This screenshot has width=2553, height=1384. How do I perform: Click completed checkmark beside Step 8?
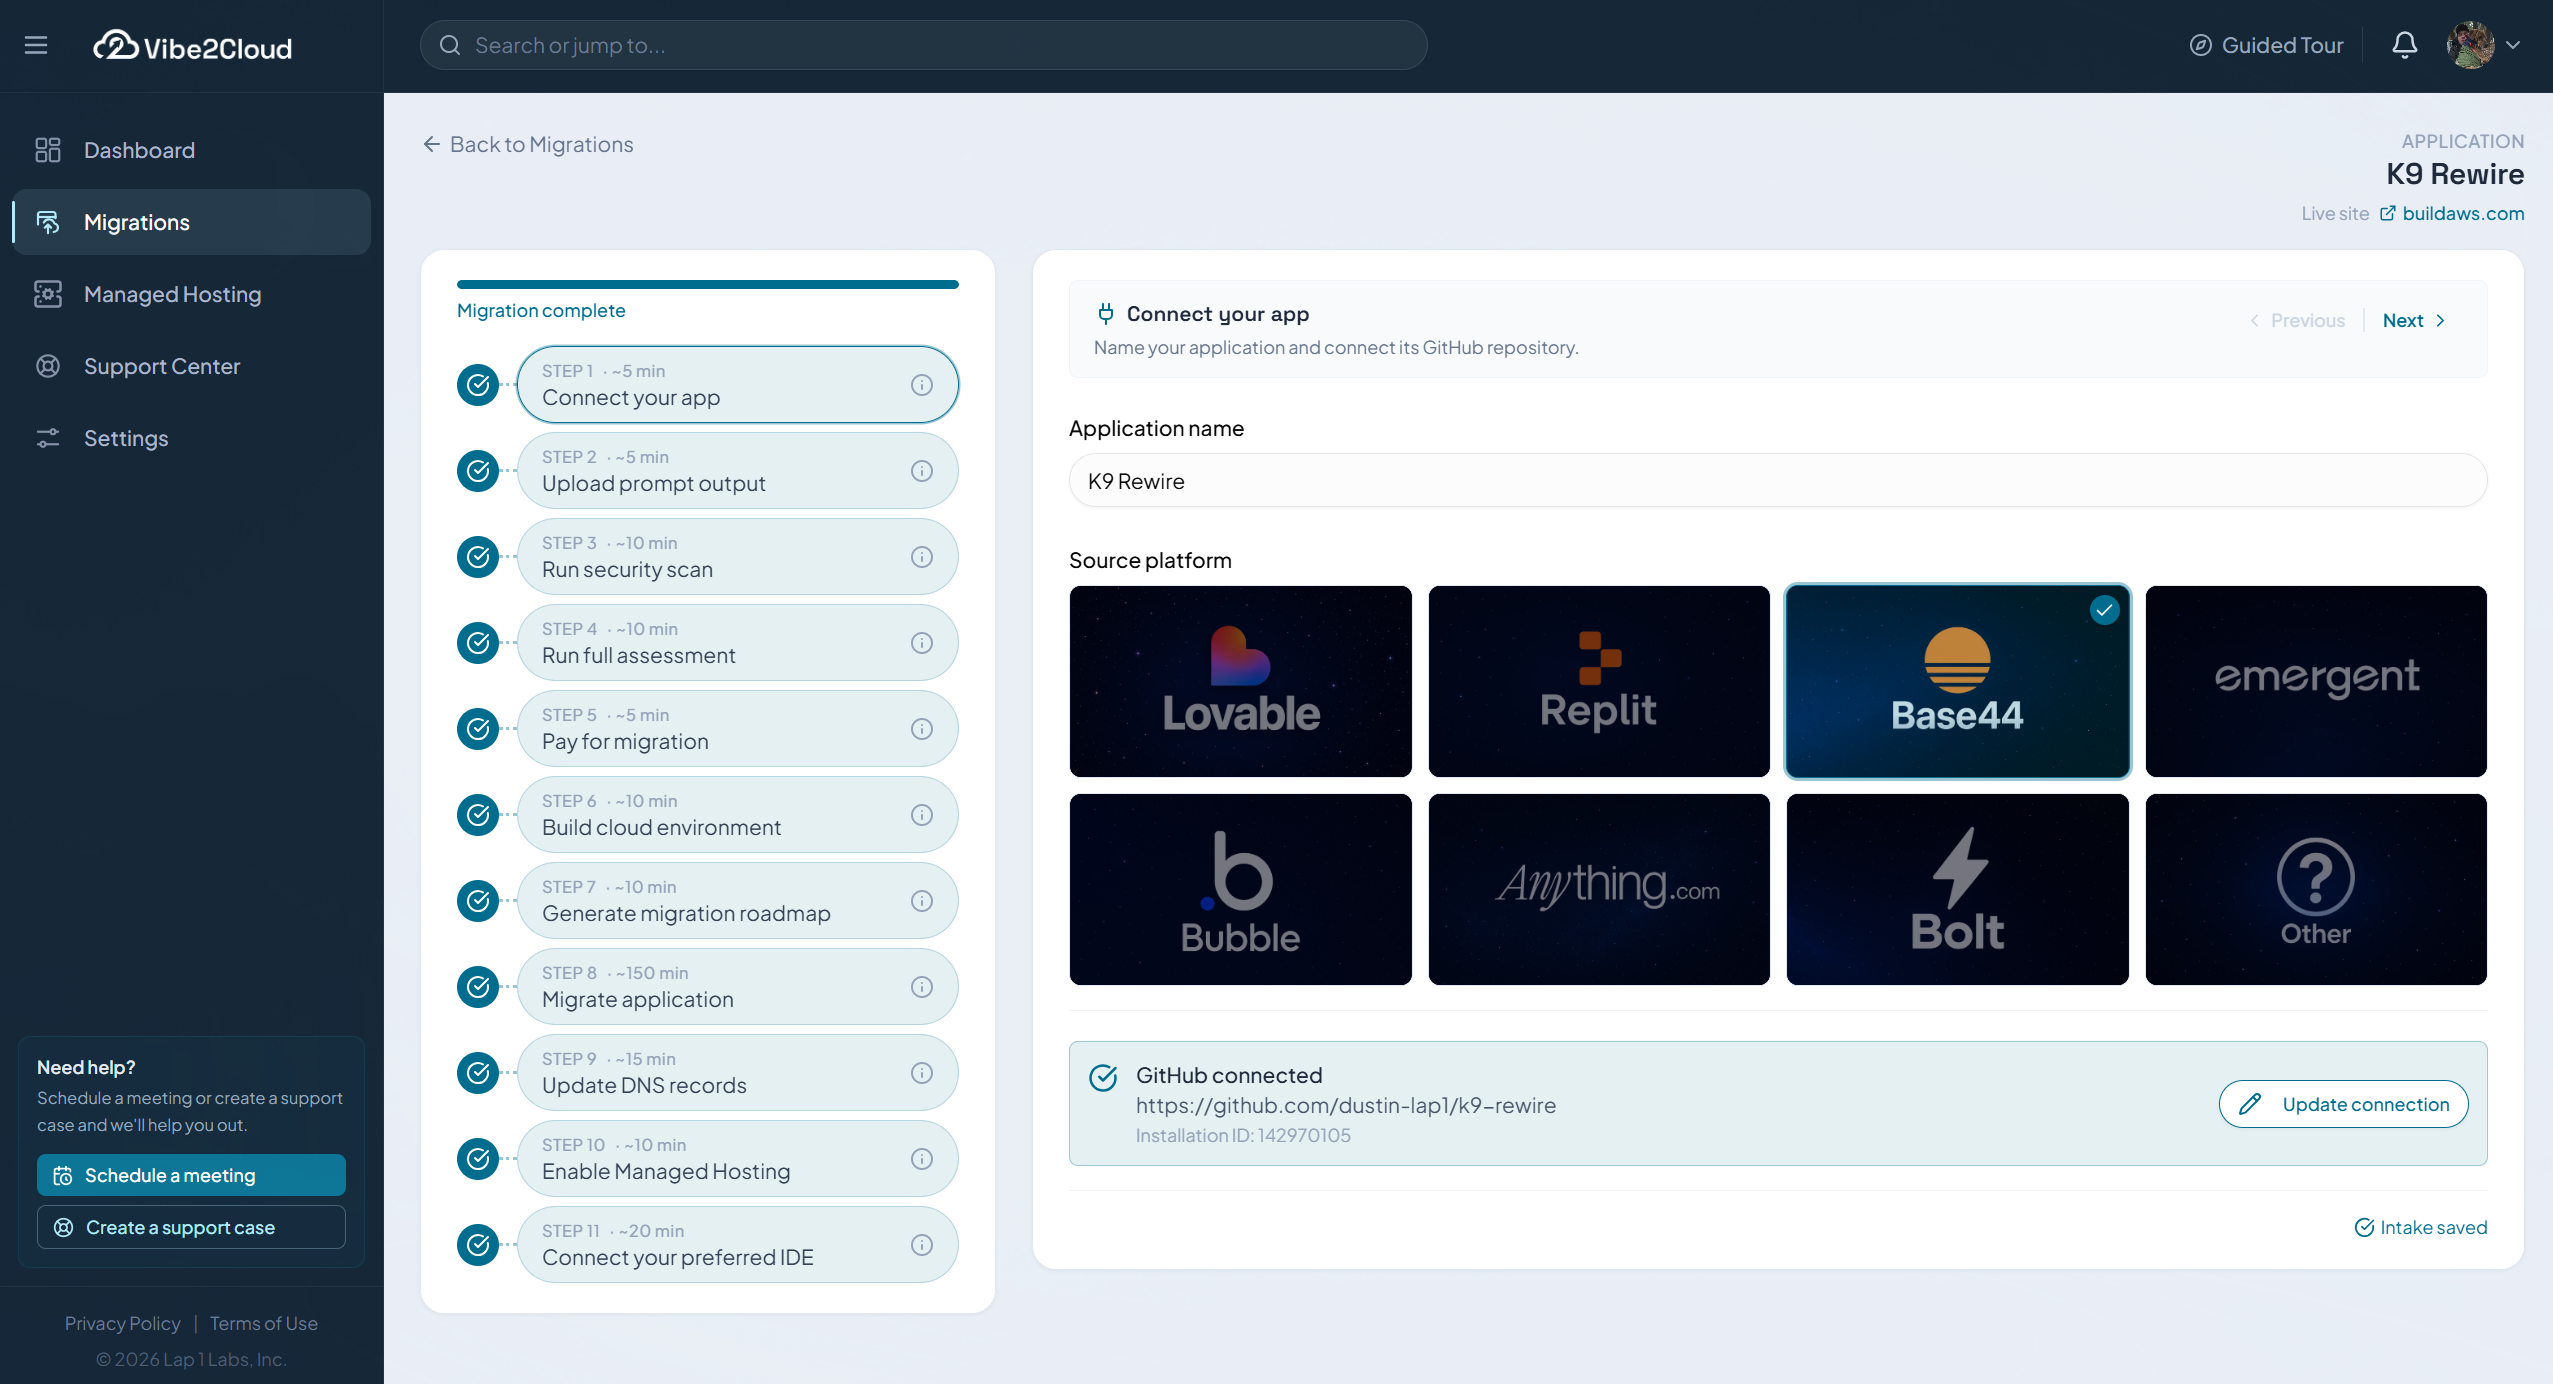click(478, 987)
